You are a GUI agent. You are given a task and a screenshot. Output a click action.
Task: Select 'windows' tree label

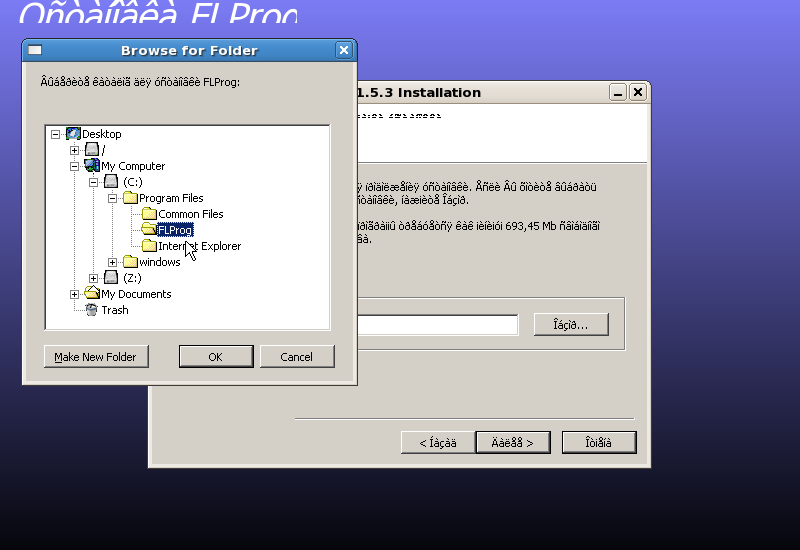160,262
